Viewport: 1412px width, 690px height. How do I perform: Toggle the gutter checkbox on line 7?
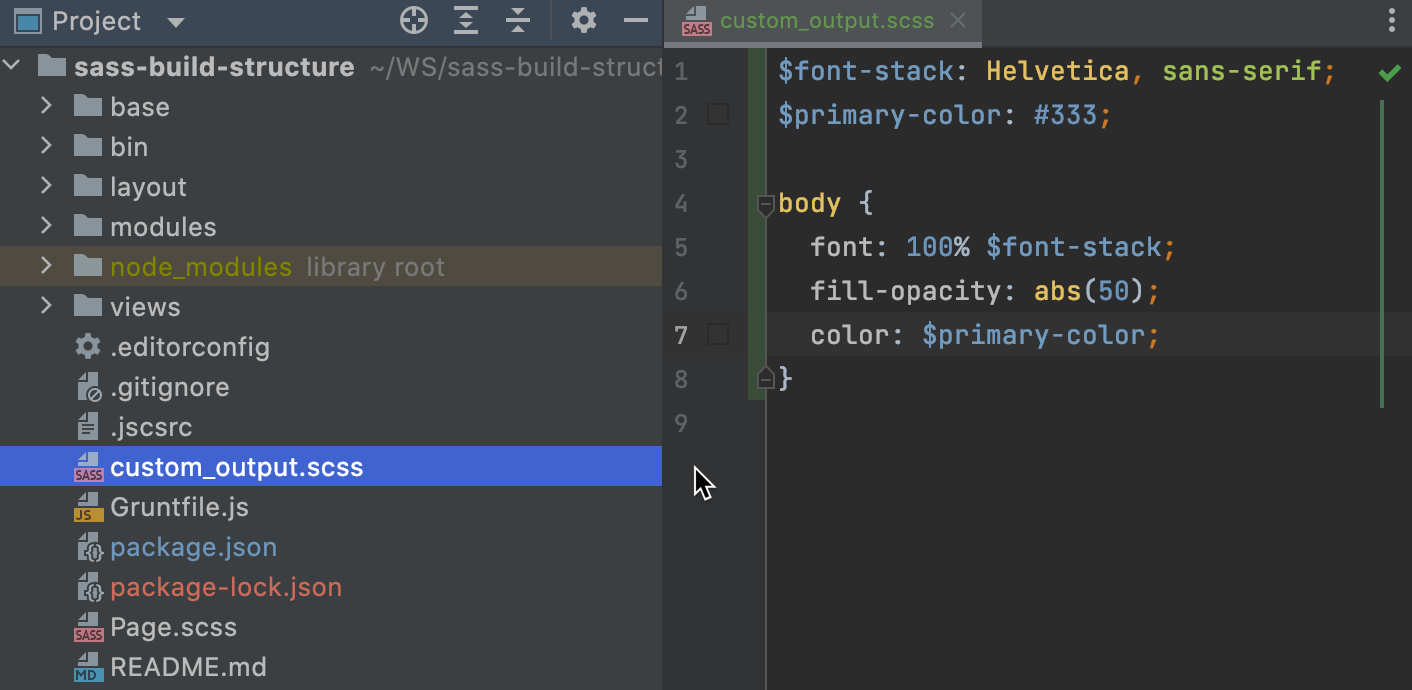[717, 335]
